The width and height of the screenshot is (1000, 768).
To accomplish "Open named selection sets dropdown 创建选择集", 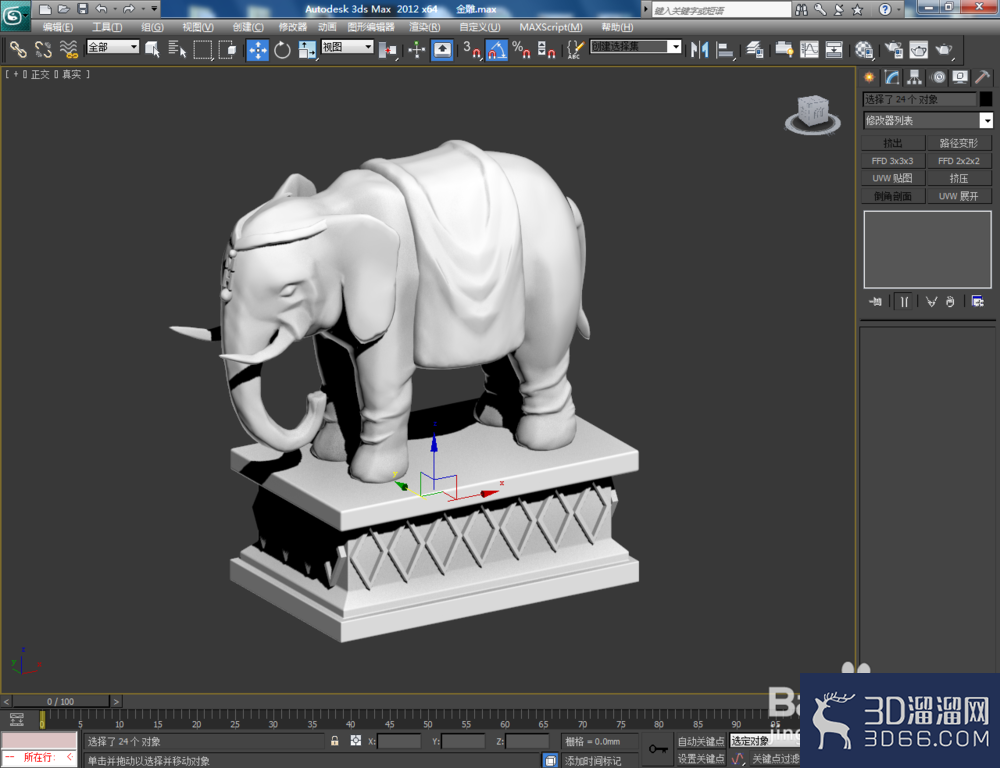I will pyautogui.click(x=636, y=47).
